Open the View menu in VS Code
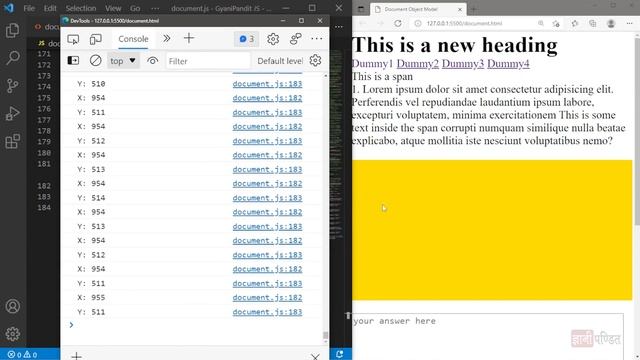Image resolution: width=640 pixels, height=360 pixels. [113, 8]
